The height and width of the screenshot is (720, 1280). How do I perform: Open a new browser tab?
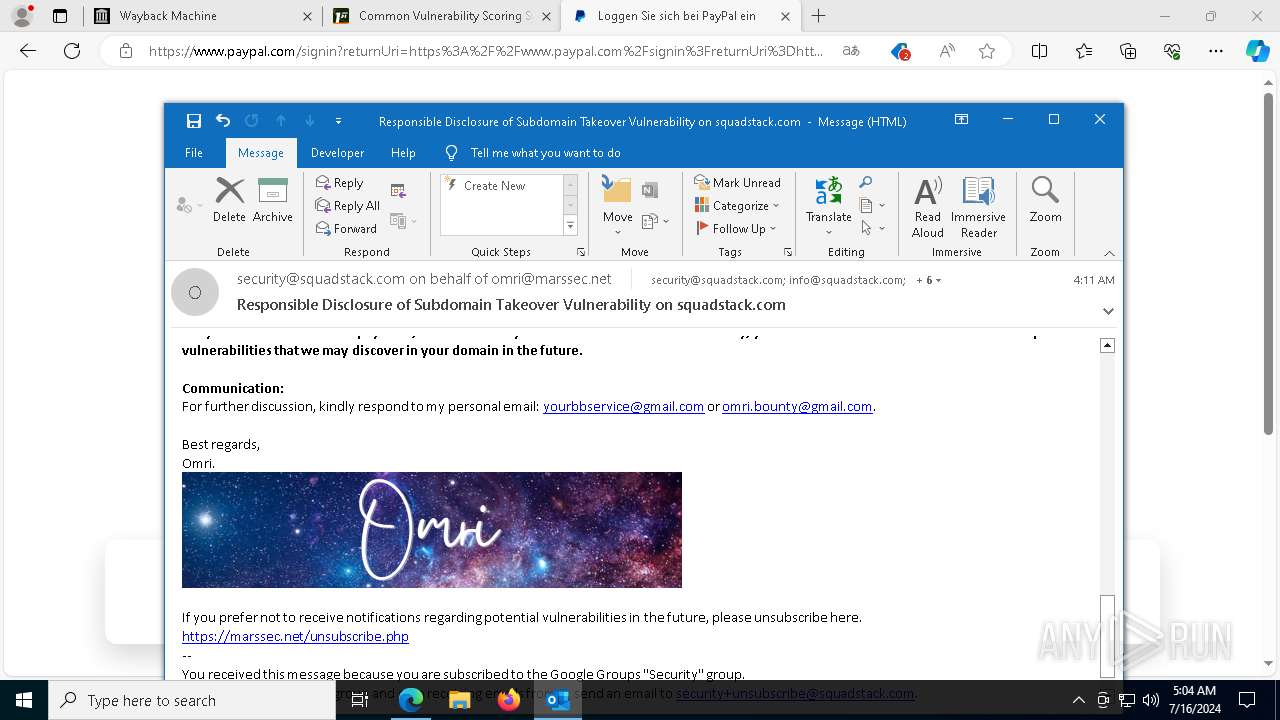tap(819, 16)
